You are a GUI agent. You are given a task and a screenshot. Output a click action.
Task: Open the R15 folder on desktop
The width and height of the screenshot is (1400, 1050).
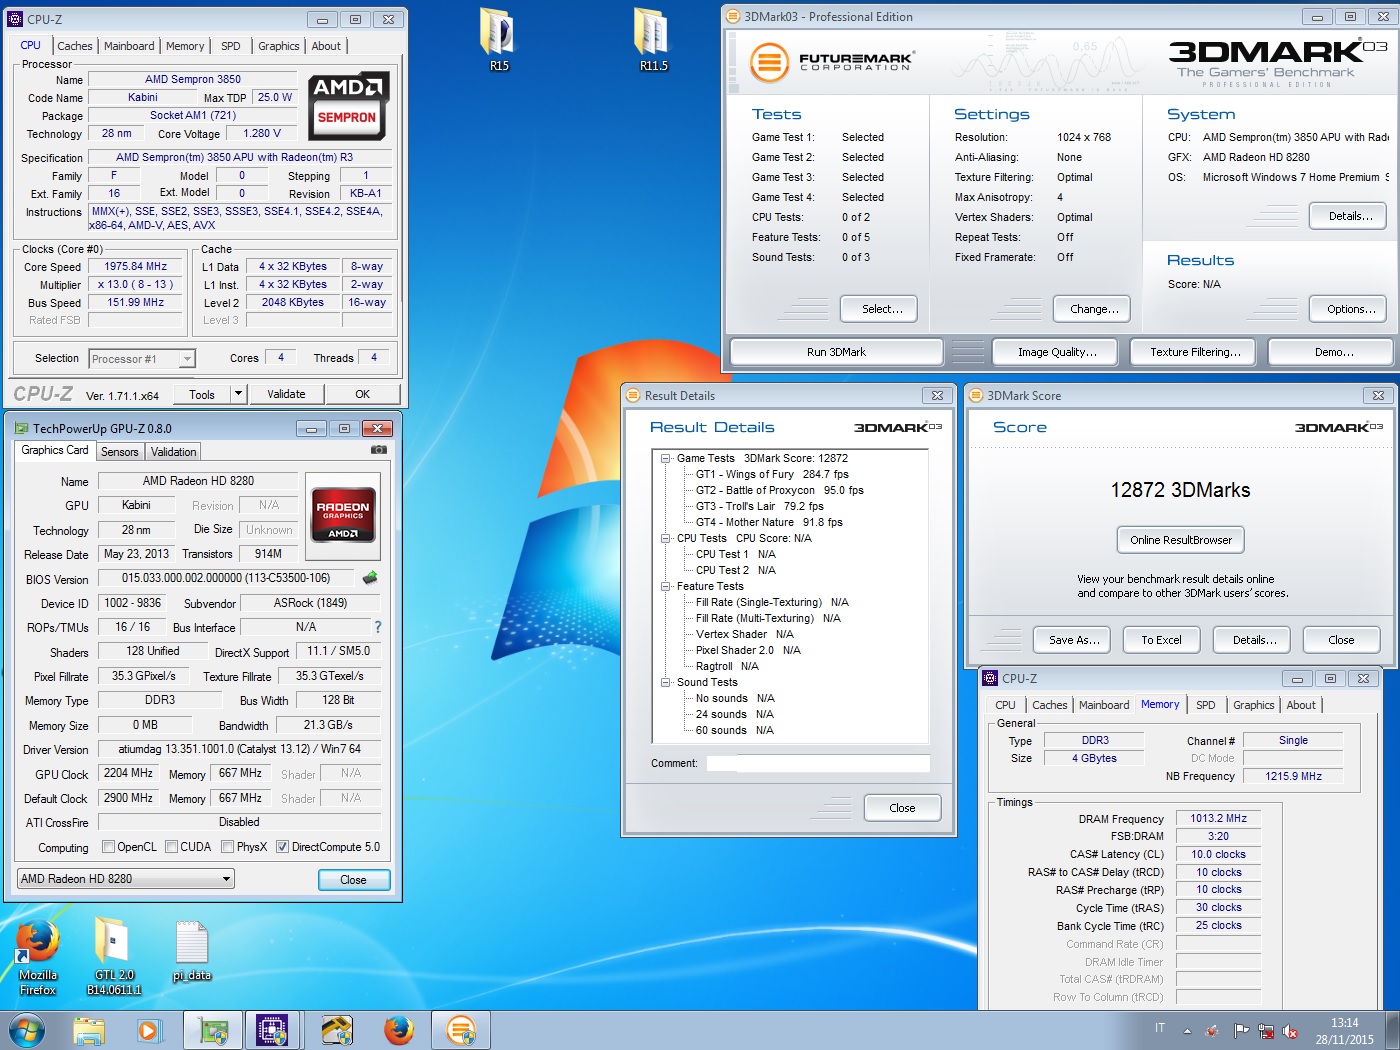(499, 38)
